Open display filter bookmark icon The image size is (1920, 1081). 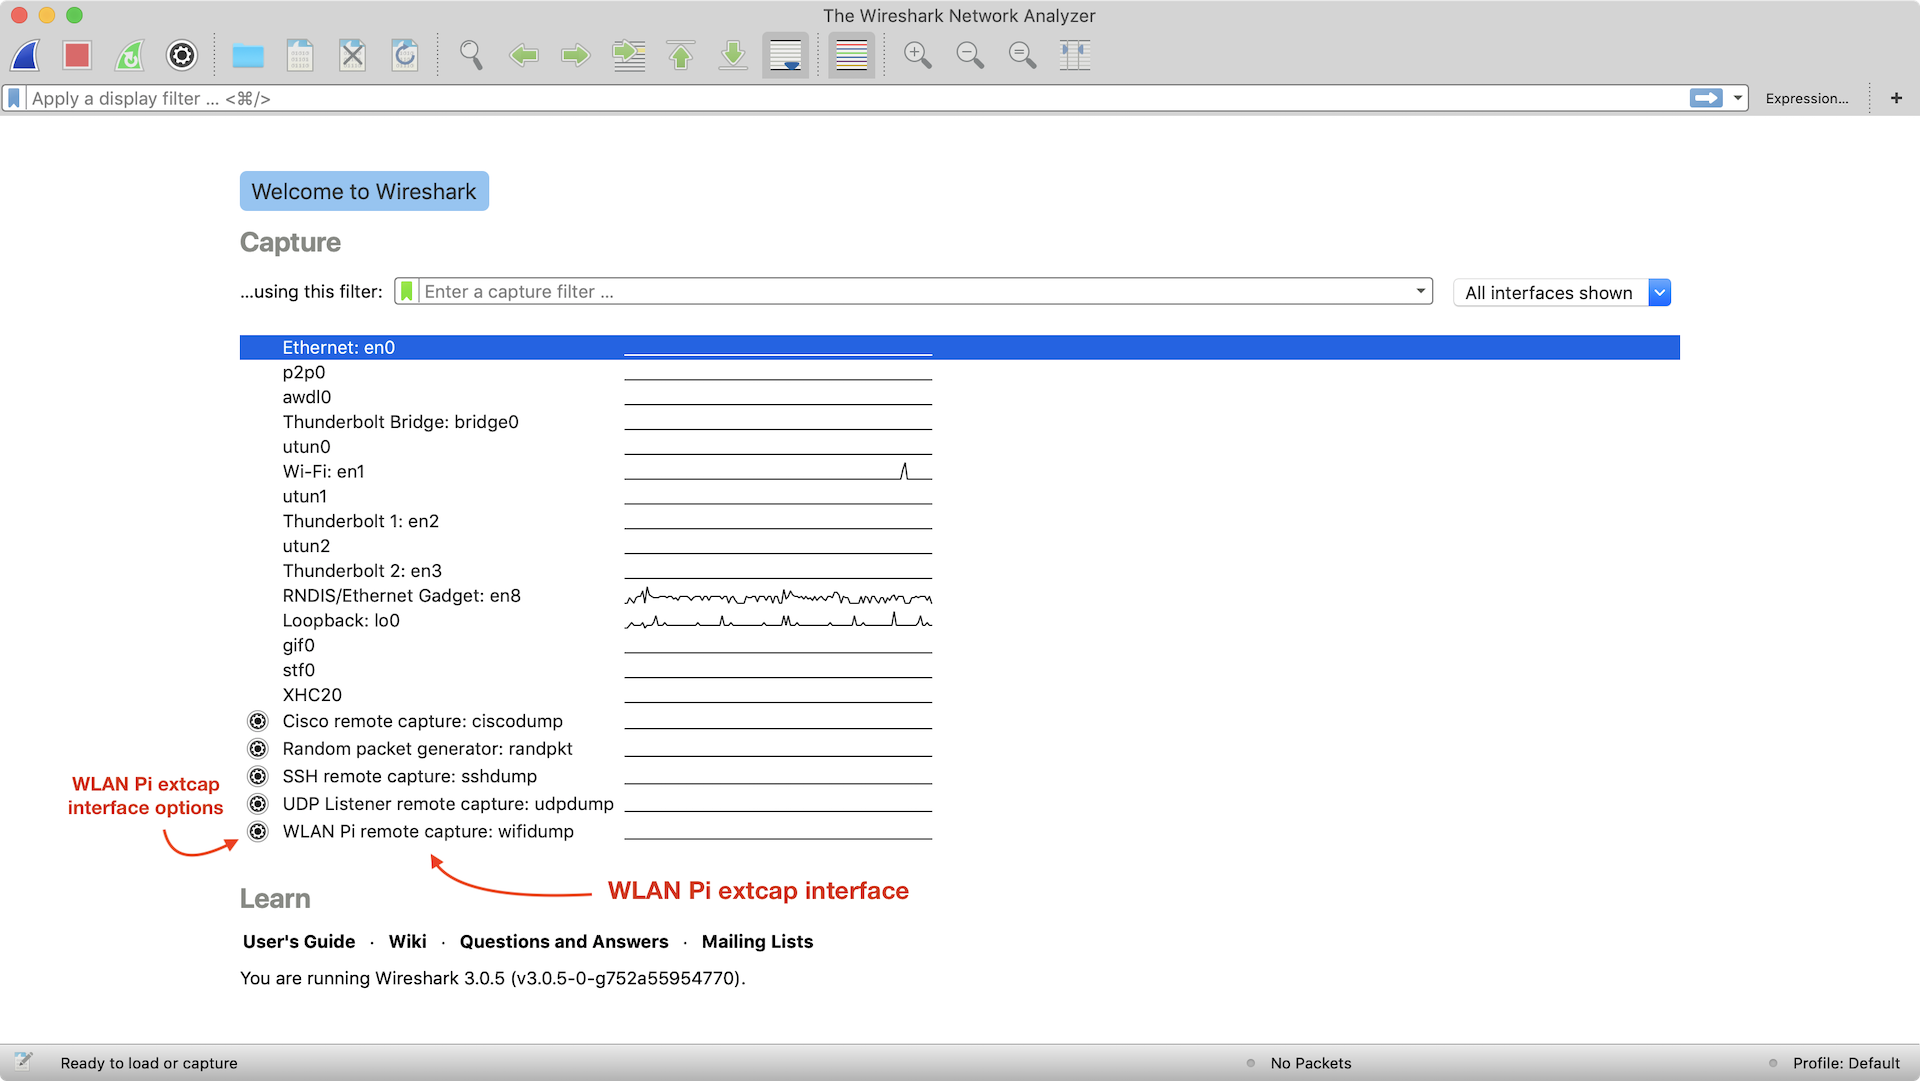[14, 98]
